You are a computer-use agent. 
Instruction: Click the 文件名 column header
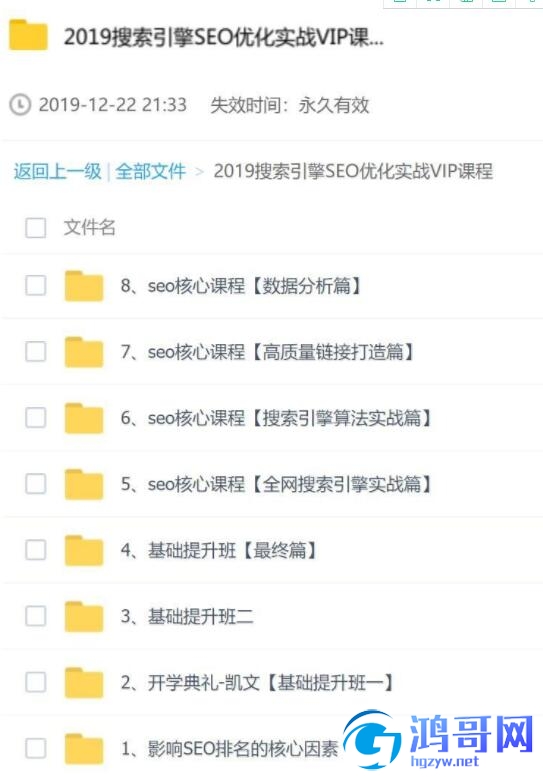pyautogui.click(x=90, y=227)
